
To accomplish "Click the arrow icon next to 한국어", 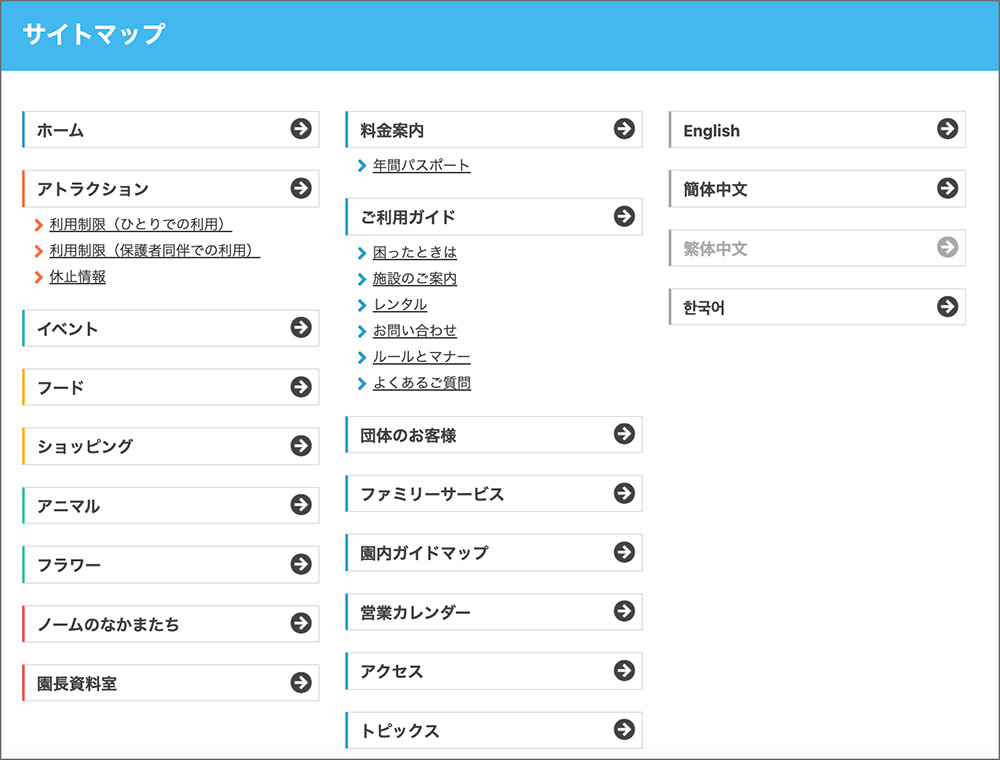I will [x=948, y=307].
